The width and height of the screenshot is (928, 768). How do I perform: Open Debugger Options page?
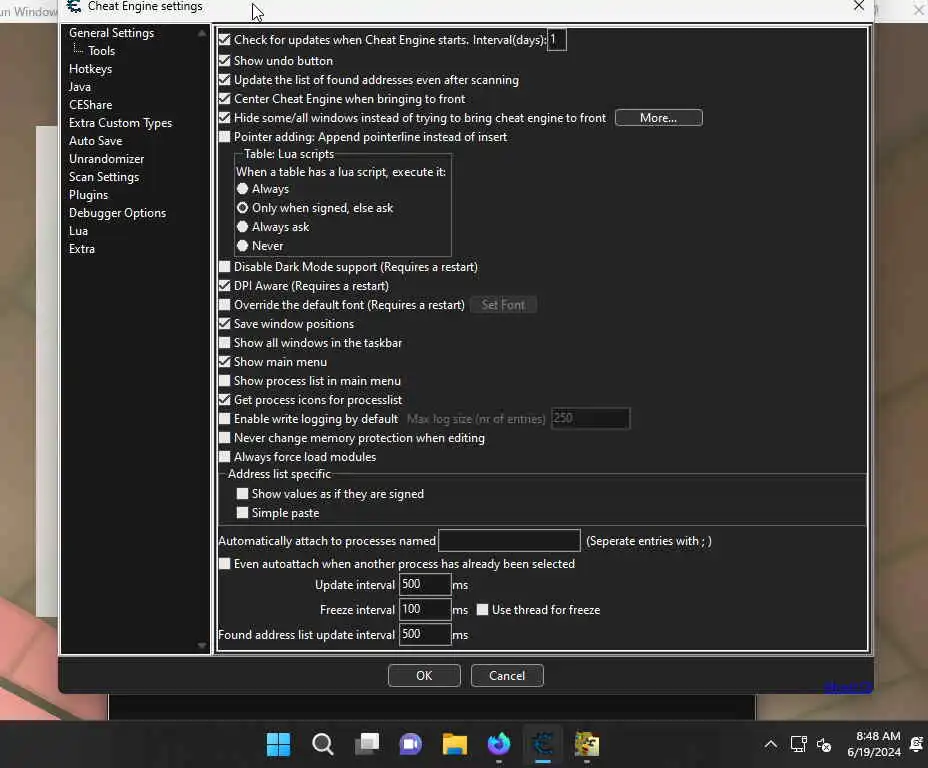[x=117, y=213]
